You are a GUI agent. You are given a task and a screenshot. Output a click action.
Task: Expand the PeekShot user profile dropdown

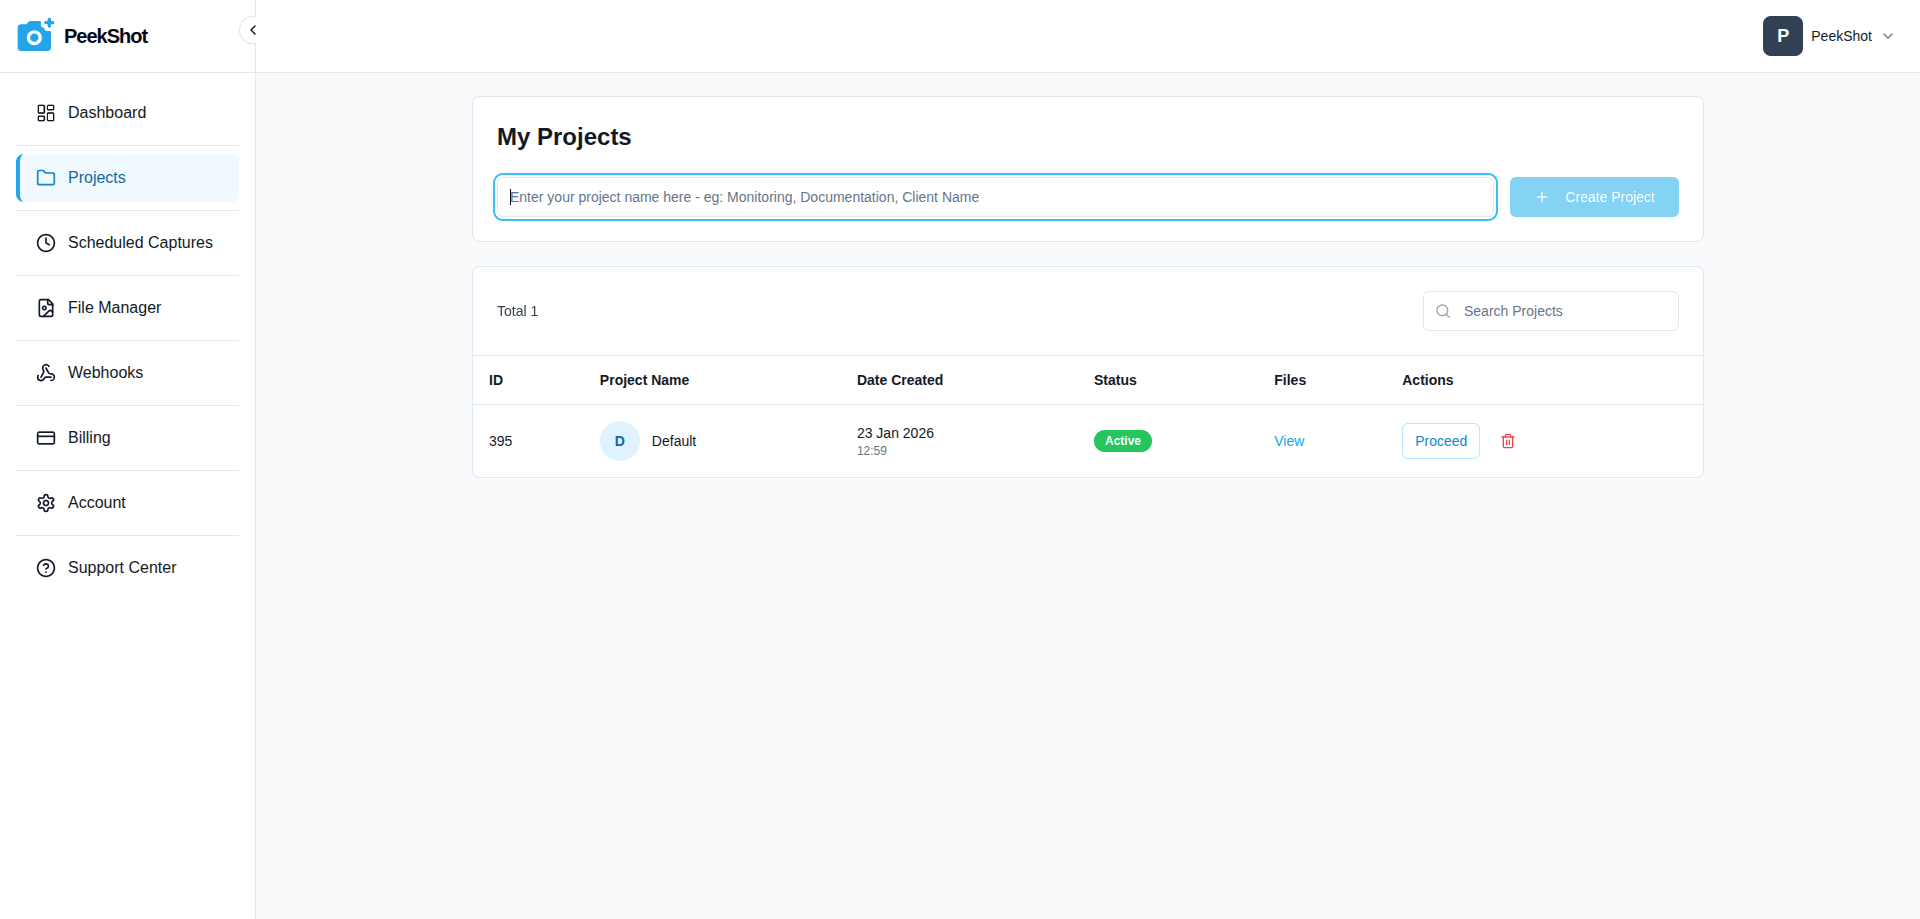click(1888, 36)
